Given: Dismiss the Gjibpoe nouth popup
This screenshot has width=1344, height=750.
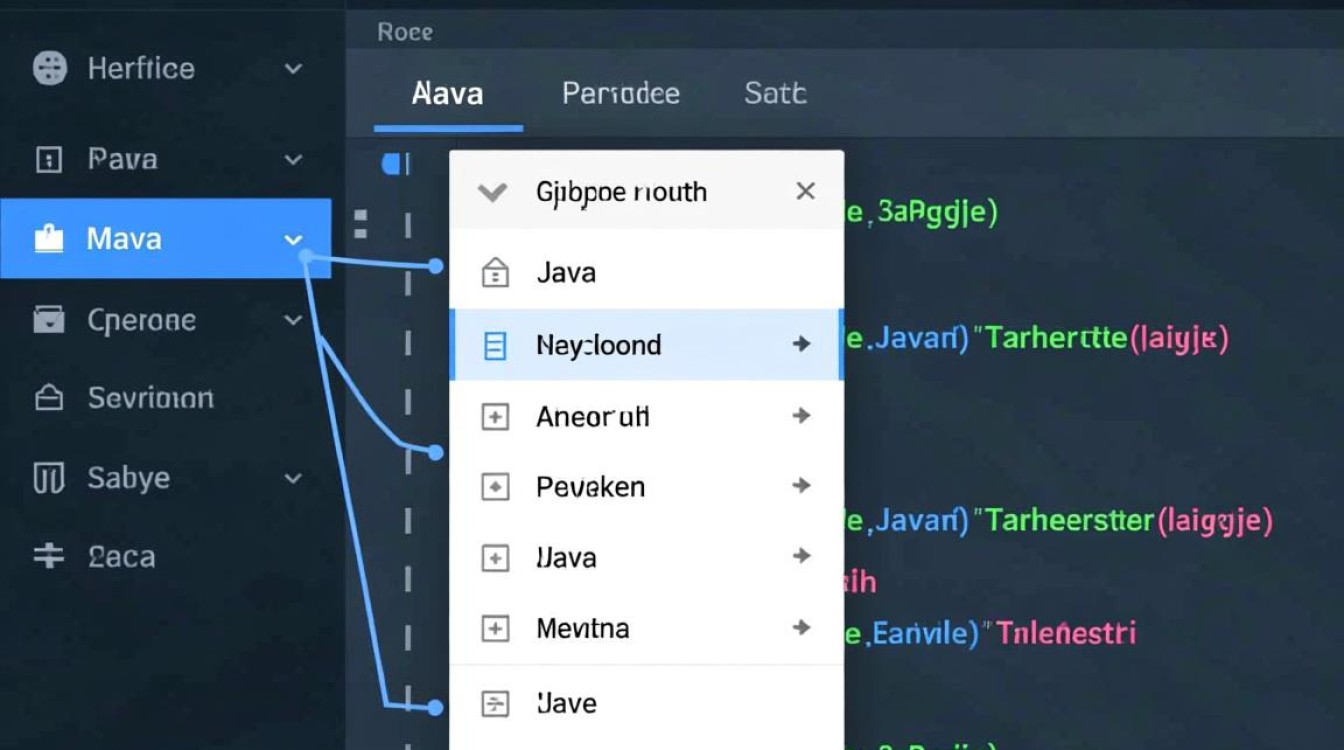Looking at the screenshot, I should (x=805, y=190).
